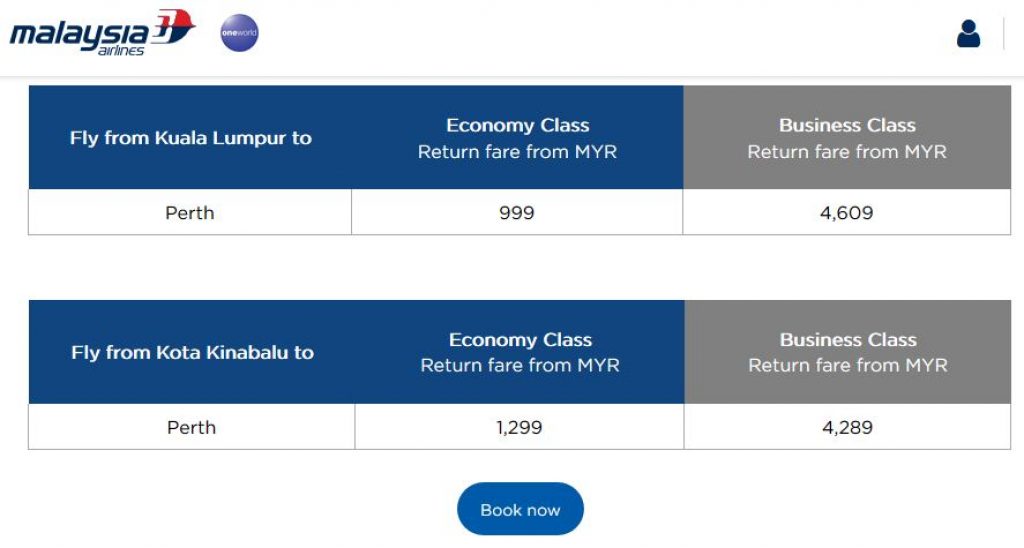Click the 999 economy fare cell
The width and height of the screenshot is (1024, 548).
click(517, 212)
